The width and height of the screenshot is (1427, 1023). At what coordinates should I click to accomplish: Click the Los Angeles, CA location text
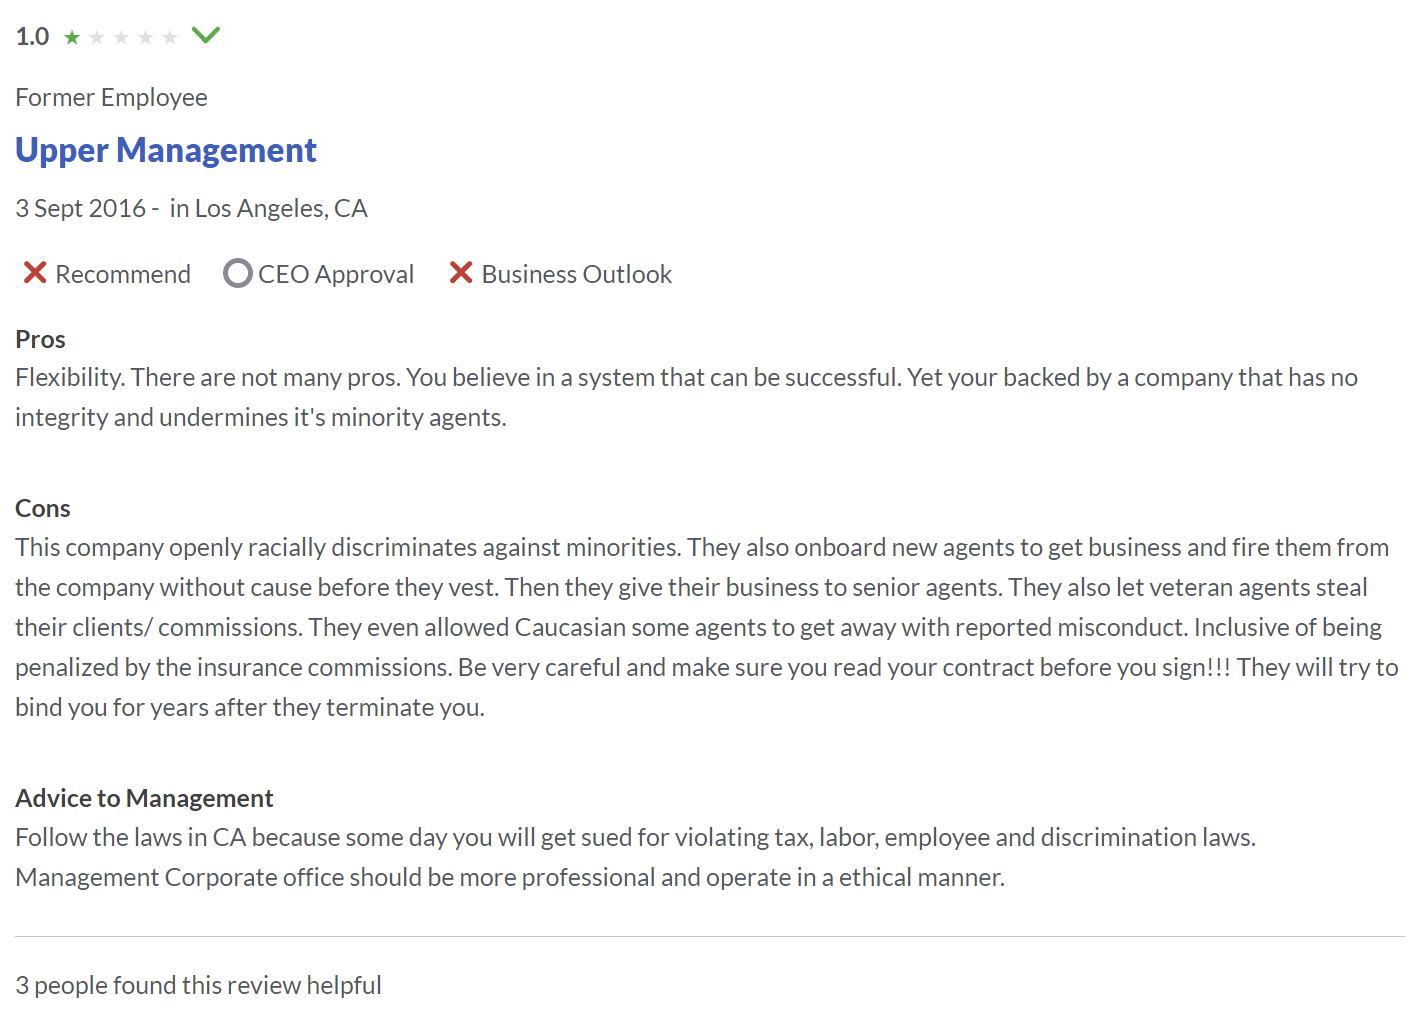point(281,208)
